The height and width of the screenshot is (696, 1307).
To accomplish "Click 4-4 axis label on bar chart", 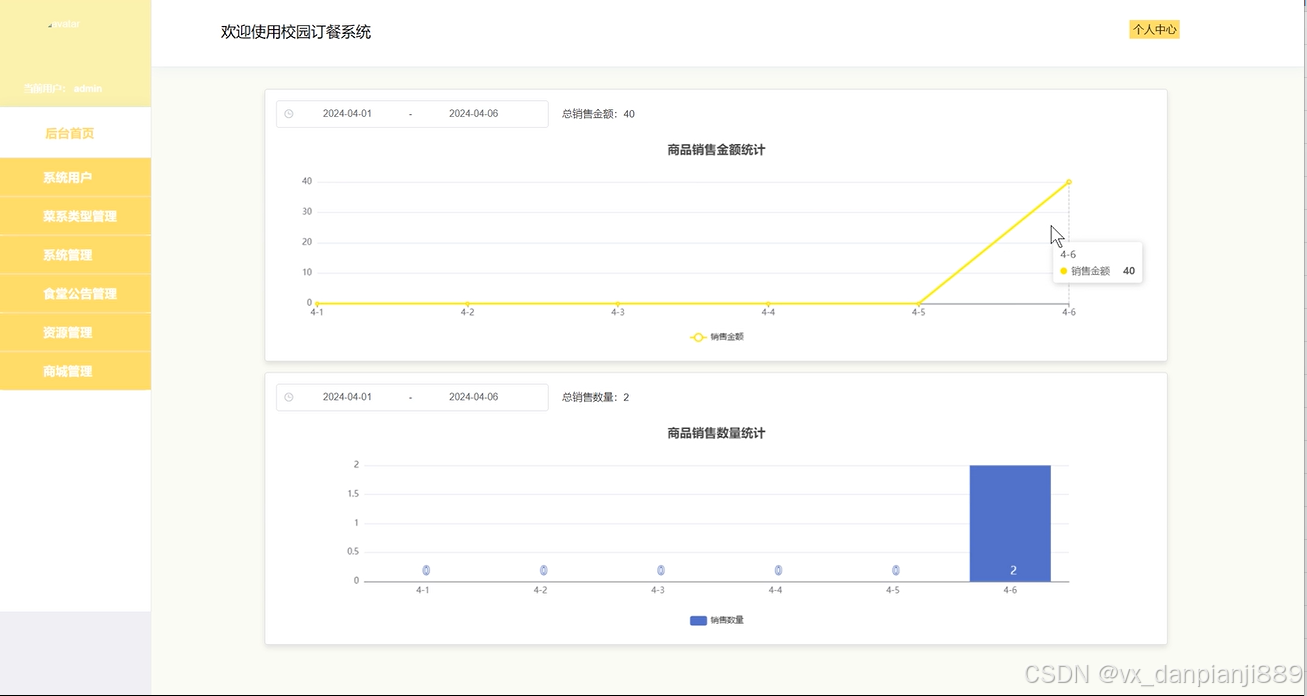I will 775,590.
